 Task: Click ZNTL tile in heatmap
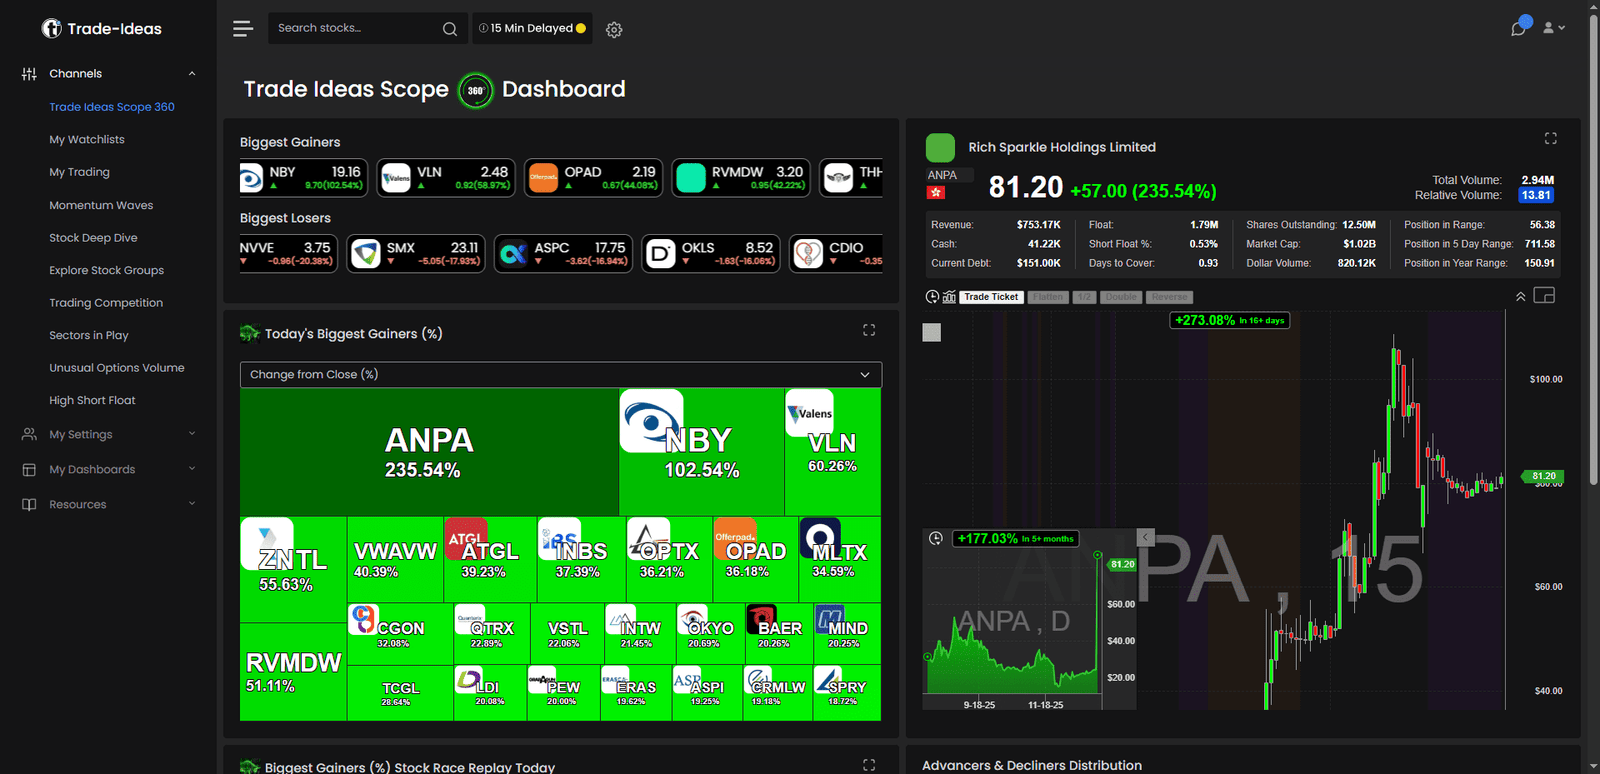pos(293,569)
